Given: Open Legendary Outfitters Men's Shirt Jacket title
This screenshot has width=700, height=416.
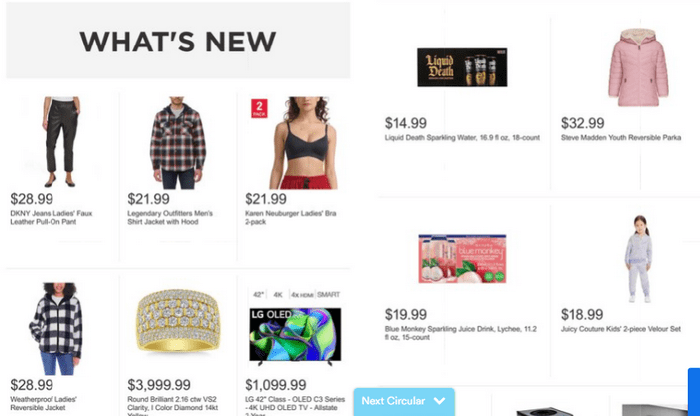Looking at the screenshot, I should pyautogui.click(x=170, y=217).
